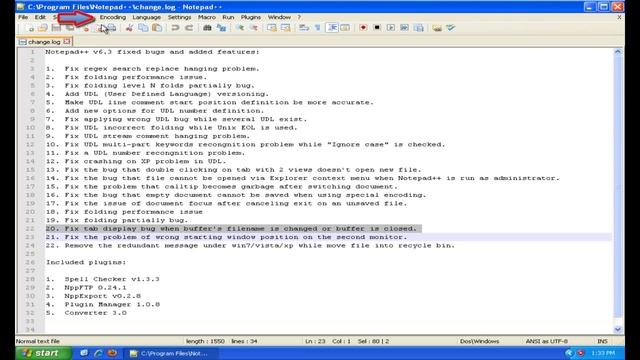Zoom in using the toolbar icon
This screenshot has width=640, height=360.
pyautogui.click(x=240, y=28)
